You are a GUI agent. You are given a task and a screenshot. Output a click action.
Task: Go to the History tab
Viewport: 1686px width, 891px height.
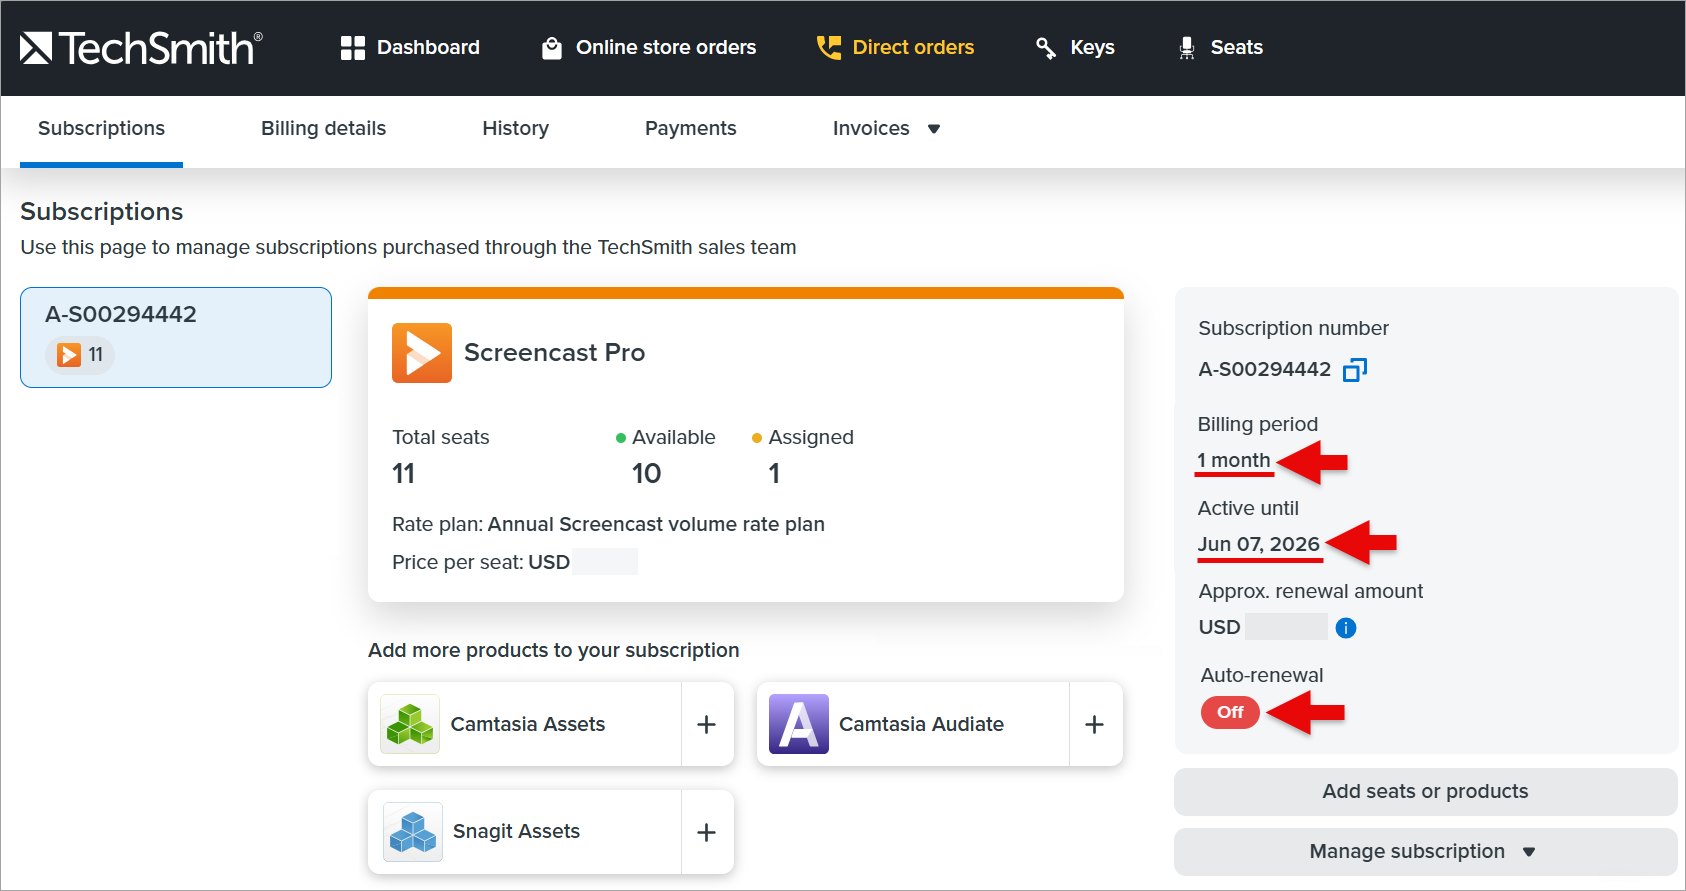coord(516,128)
